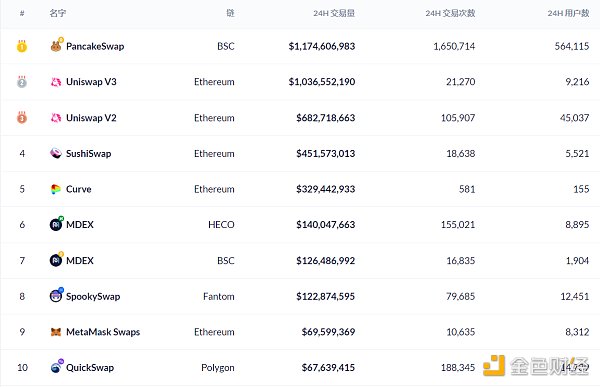Image resolution: width=600 pixels, height=387 pixels.
Task: Open the MetaMask Swaps name link
Action: pos(103,332)
